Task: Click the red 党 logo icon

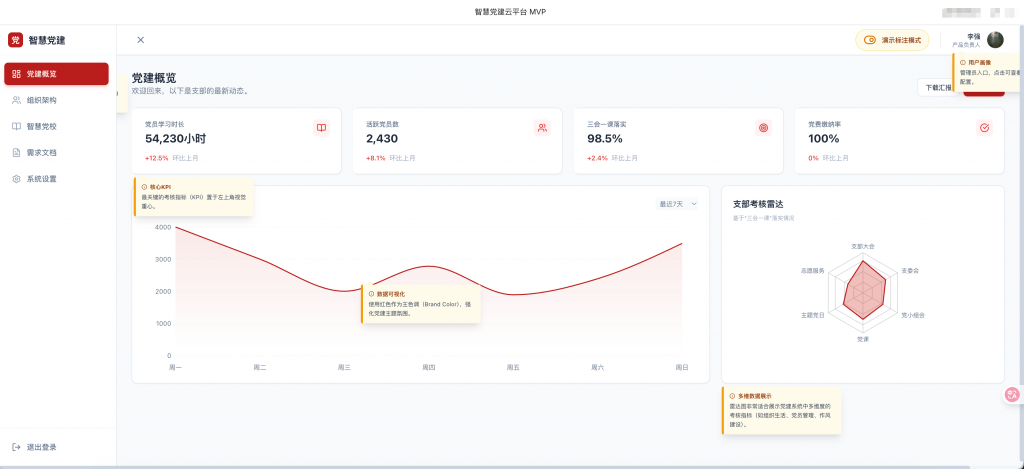Action: tap(15, 40)
